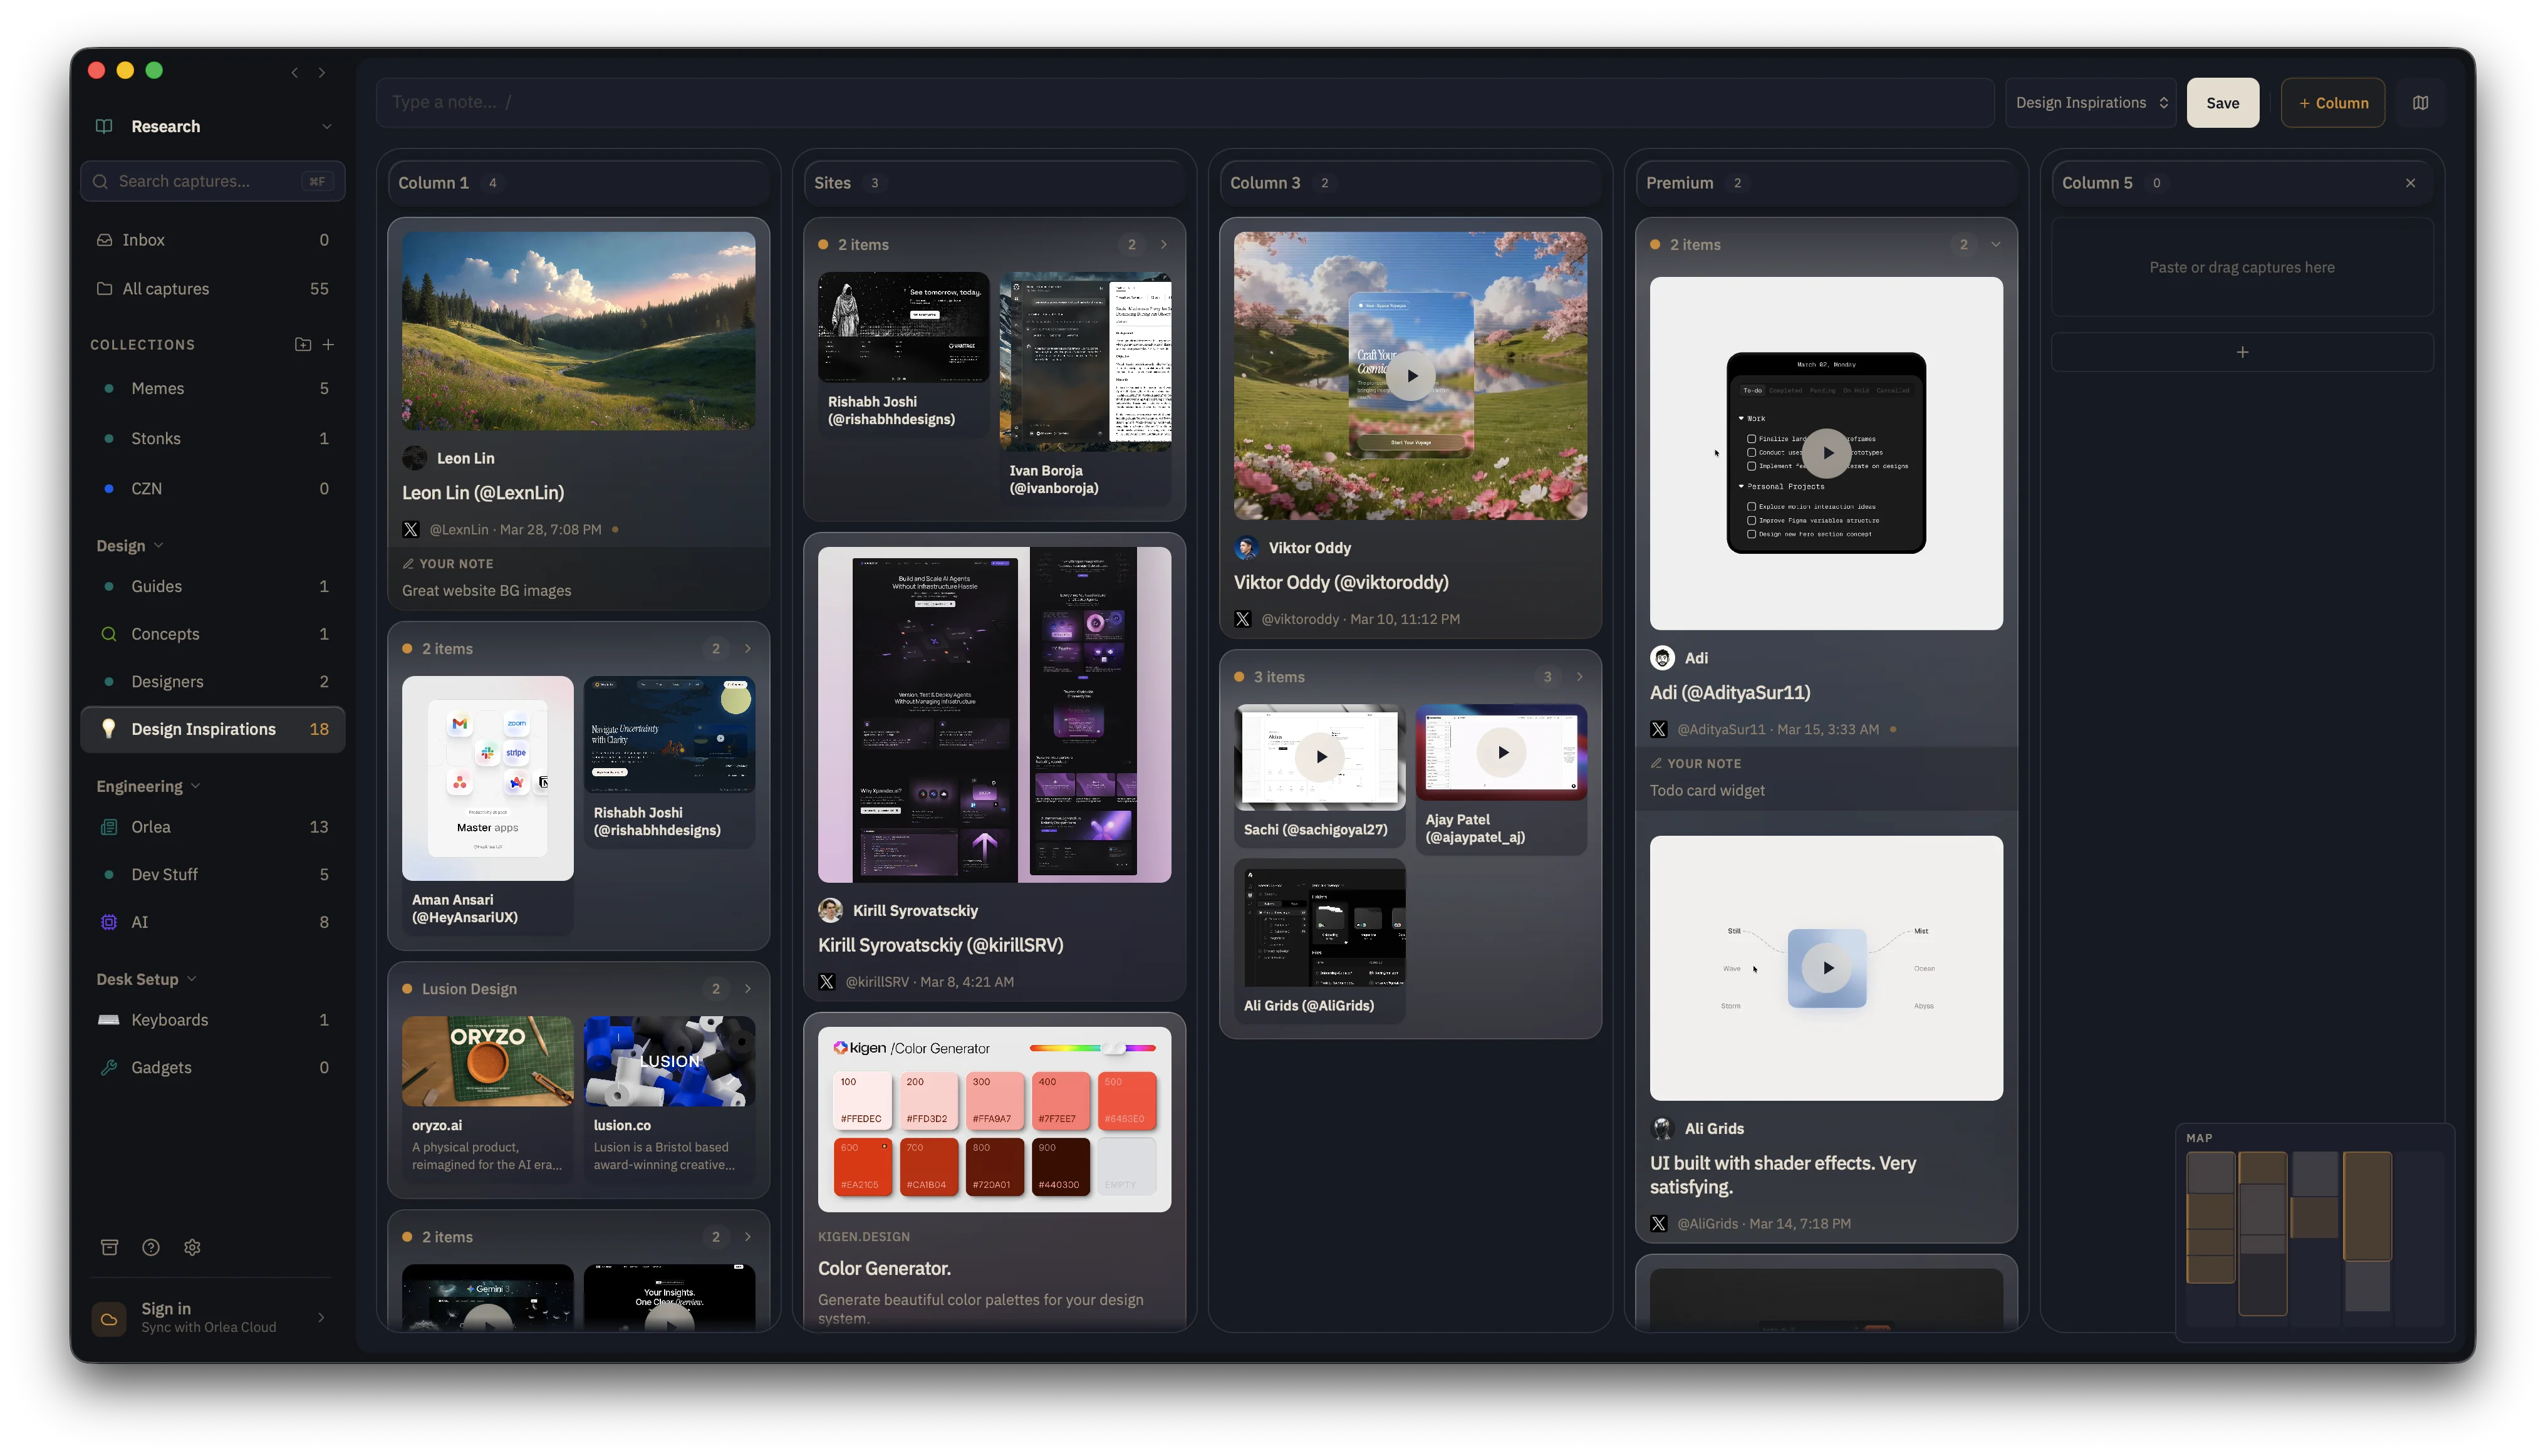Select the Design Inspirations lightbulb icon
2546x1456 pixels.
coord(109,729)
